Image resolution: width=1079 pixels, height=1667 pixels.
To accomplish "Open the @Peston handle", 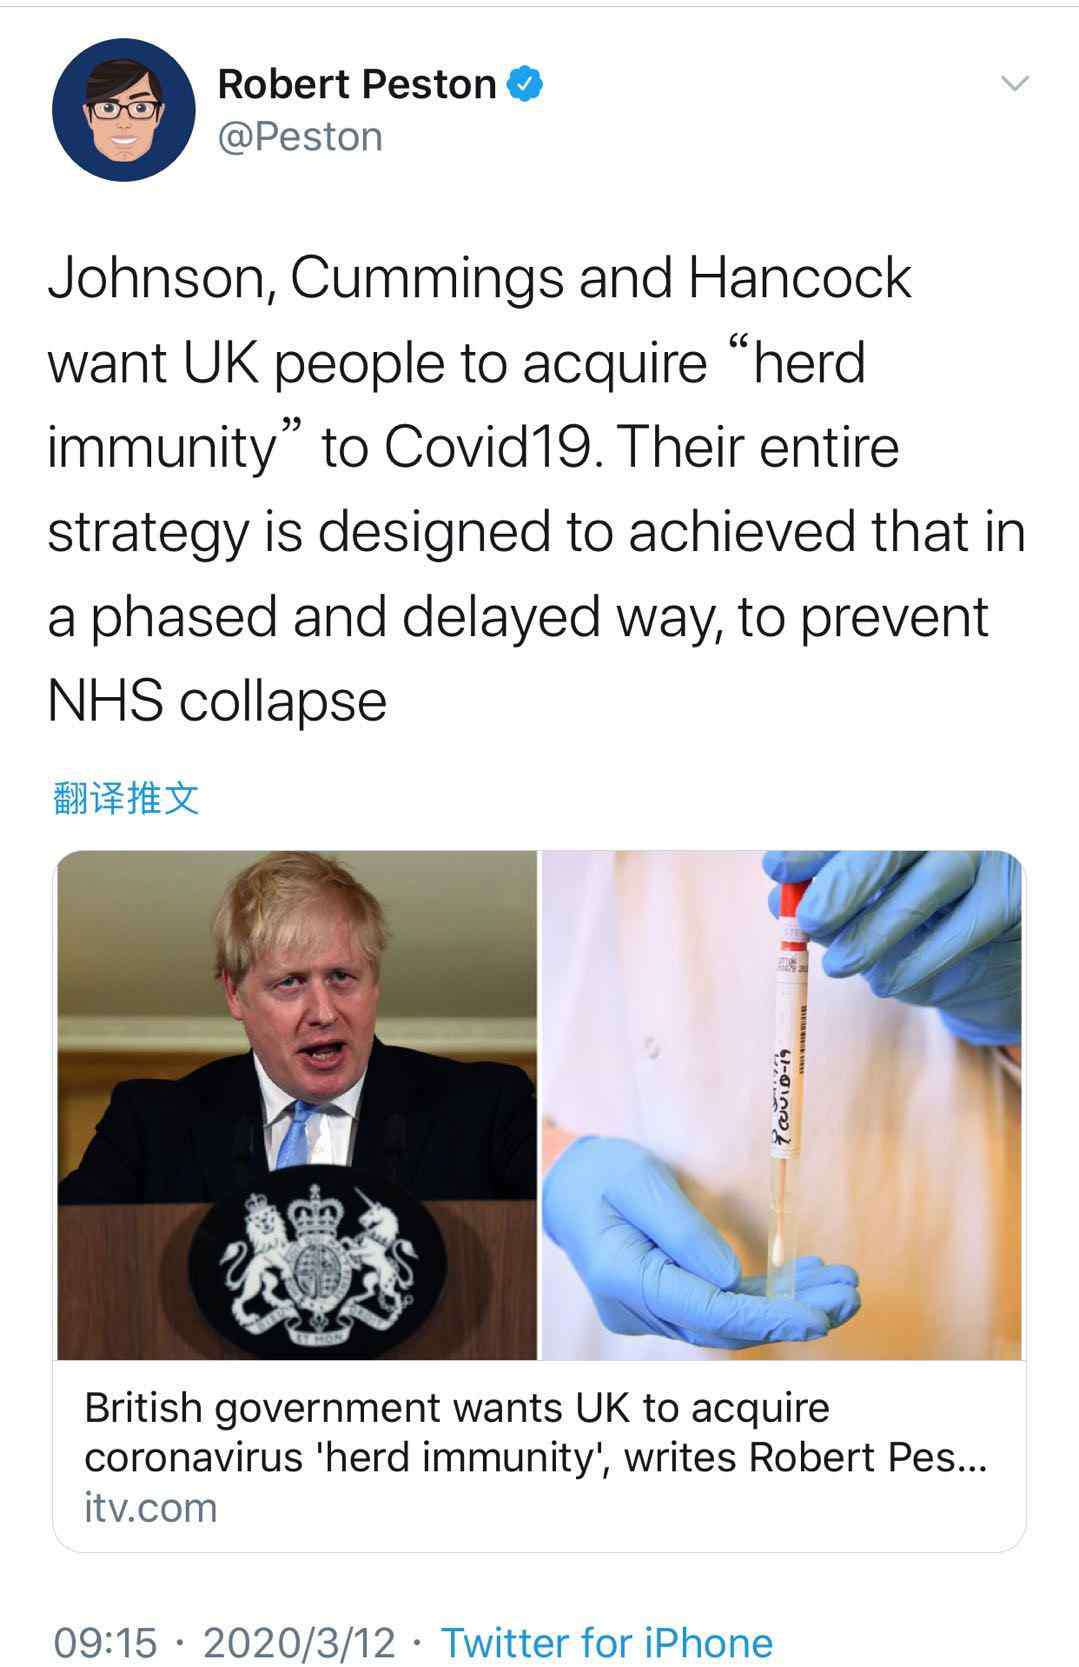I will click(300, 137).
